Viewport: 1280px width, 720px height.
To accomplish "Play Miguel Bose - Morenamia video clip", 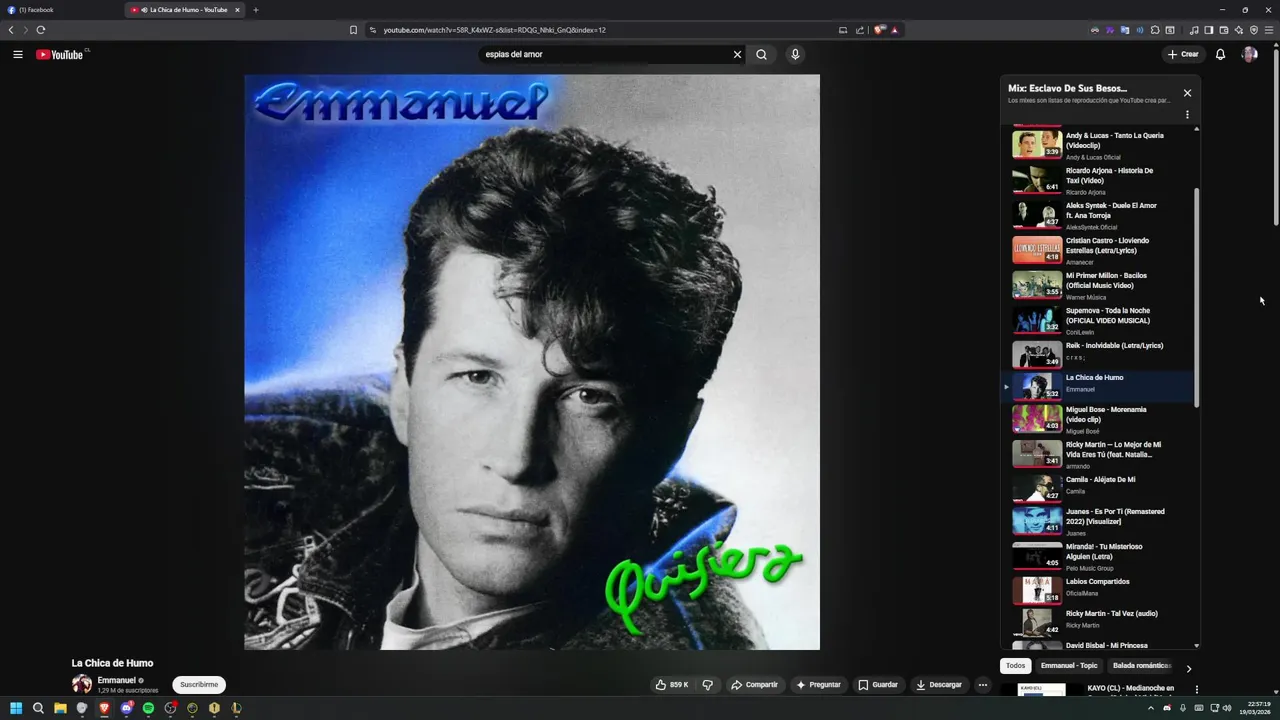I will 1097,419.
